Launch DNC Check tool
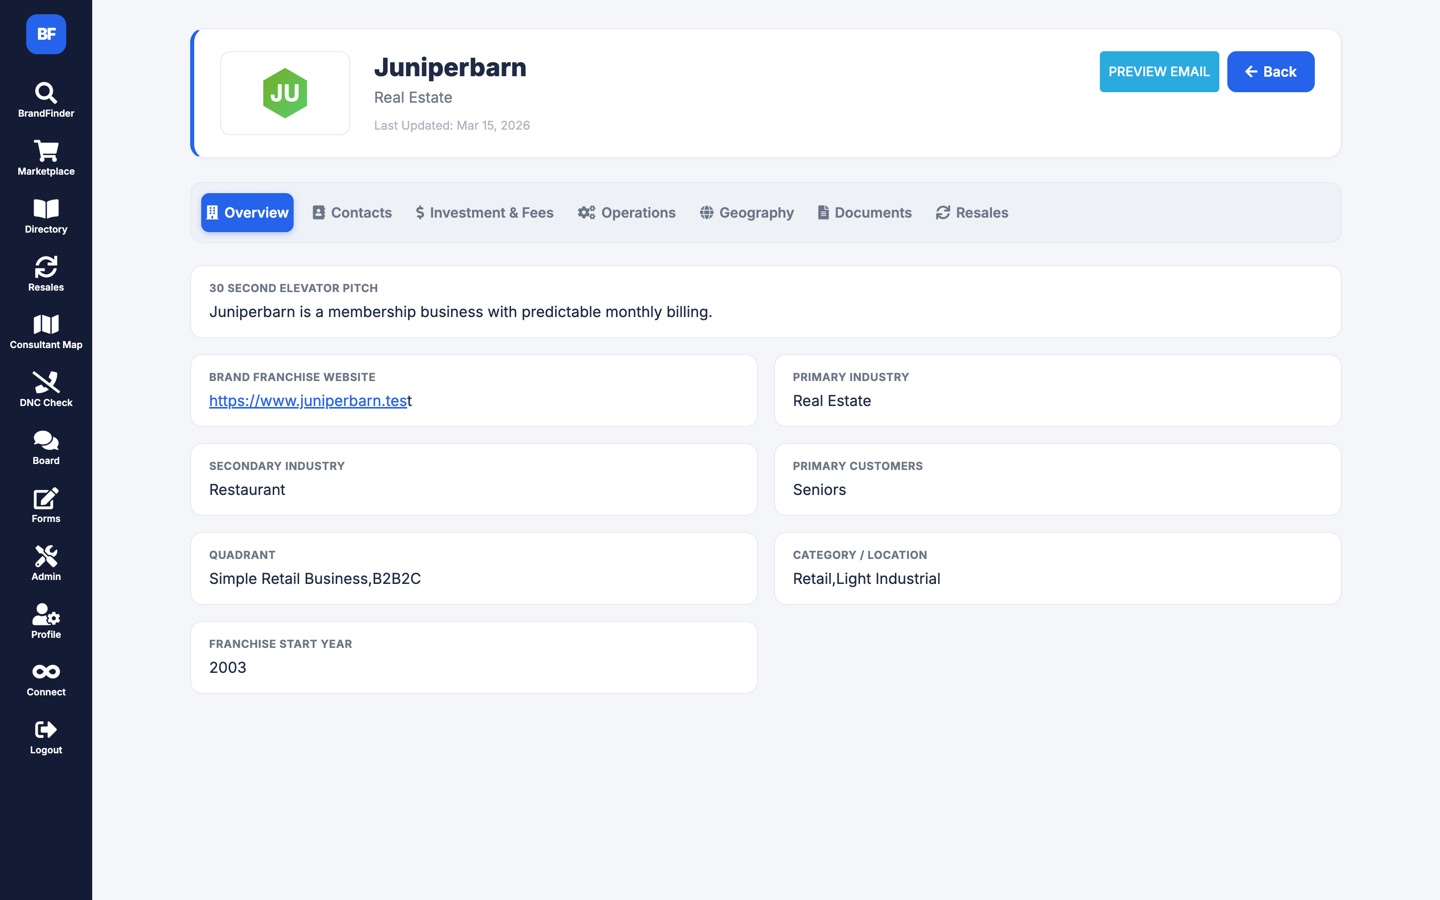The width and height of the screenshot is (1440, 900). [x=46, y=390]
